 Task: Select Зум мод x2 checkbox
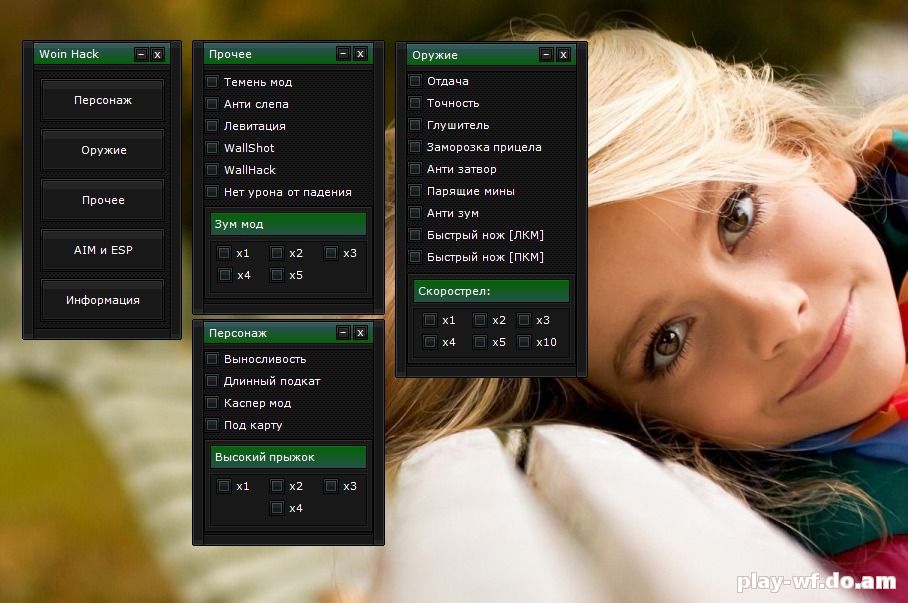[277, 253]
